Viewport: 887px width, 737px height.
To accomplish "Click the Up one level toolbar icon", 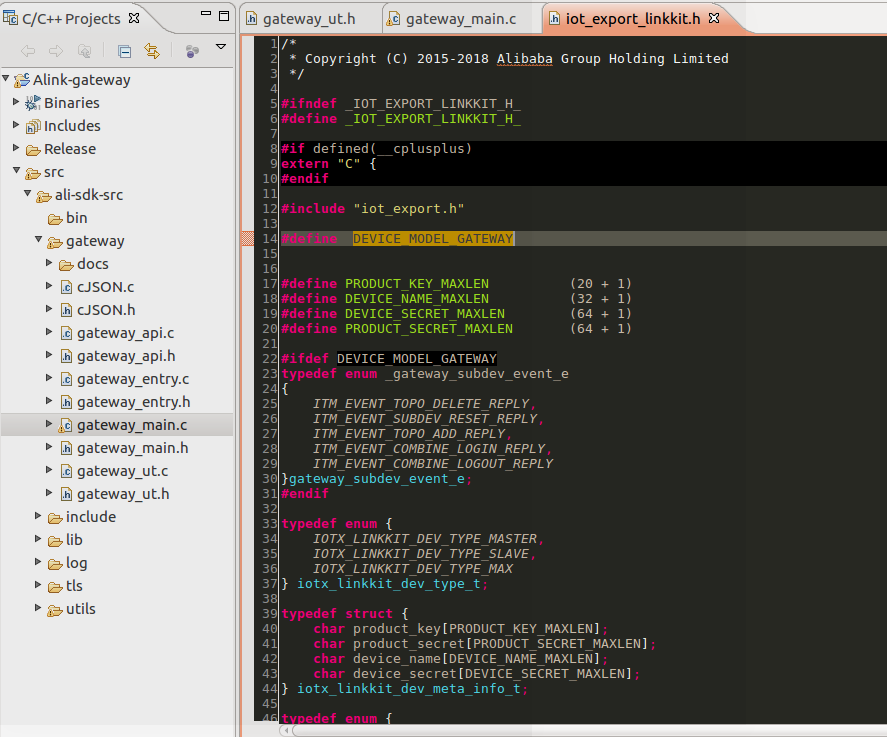I will click(x=84, y=51).
